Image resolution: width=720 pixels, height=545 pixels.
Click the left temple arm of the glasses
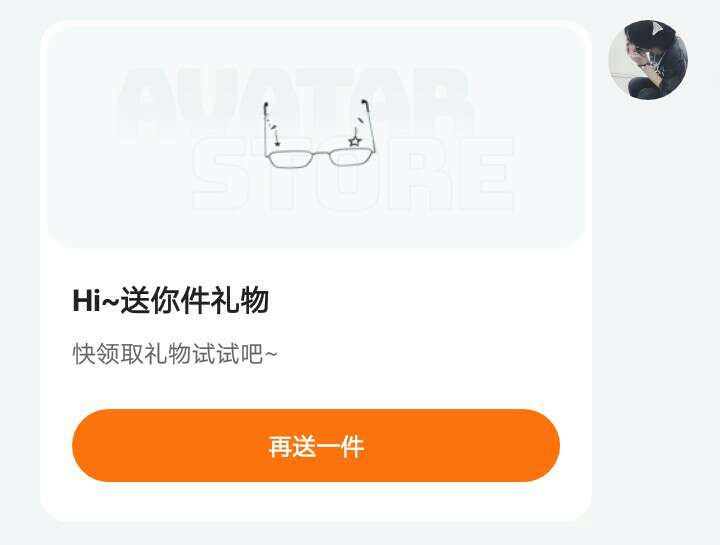pyautogui.click(x=265, y=129)
